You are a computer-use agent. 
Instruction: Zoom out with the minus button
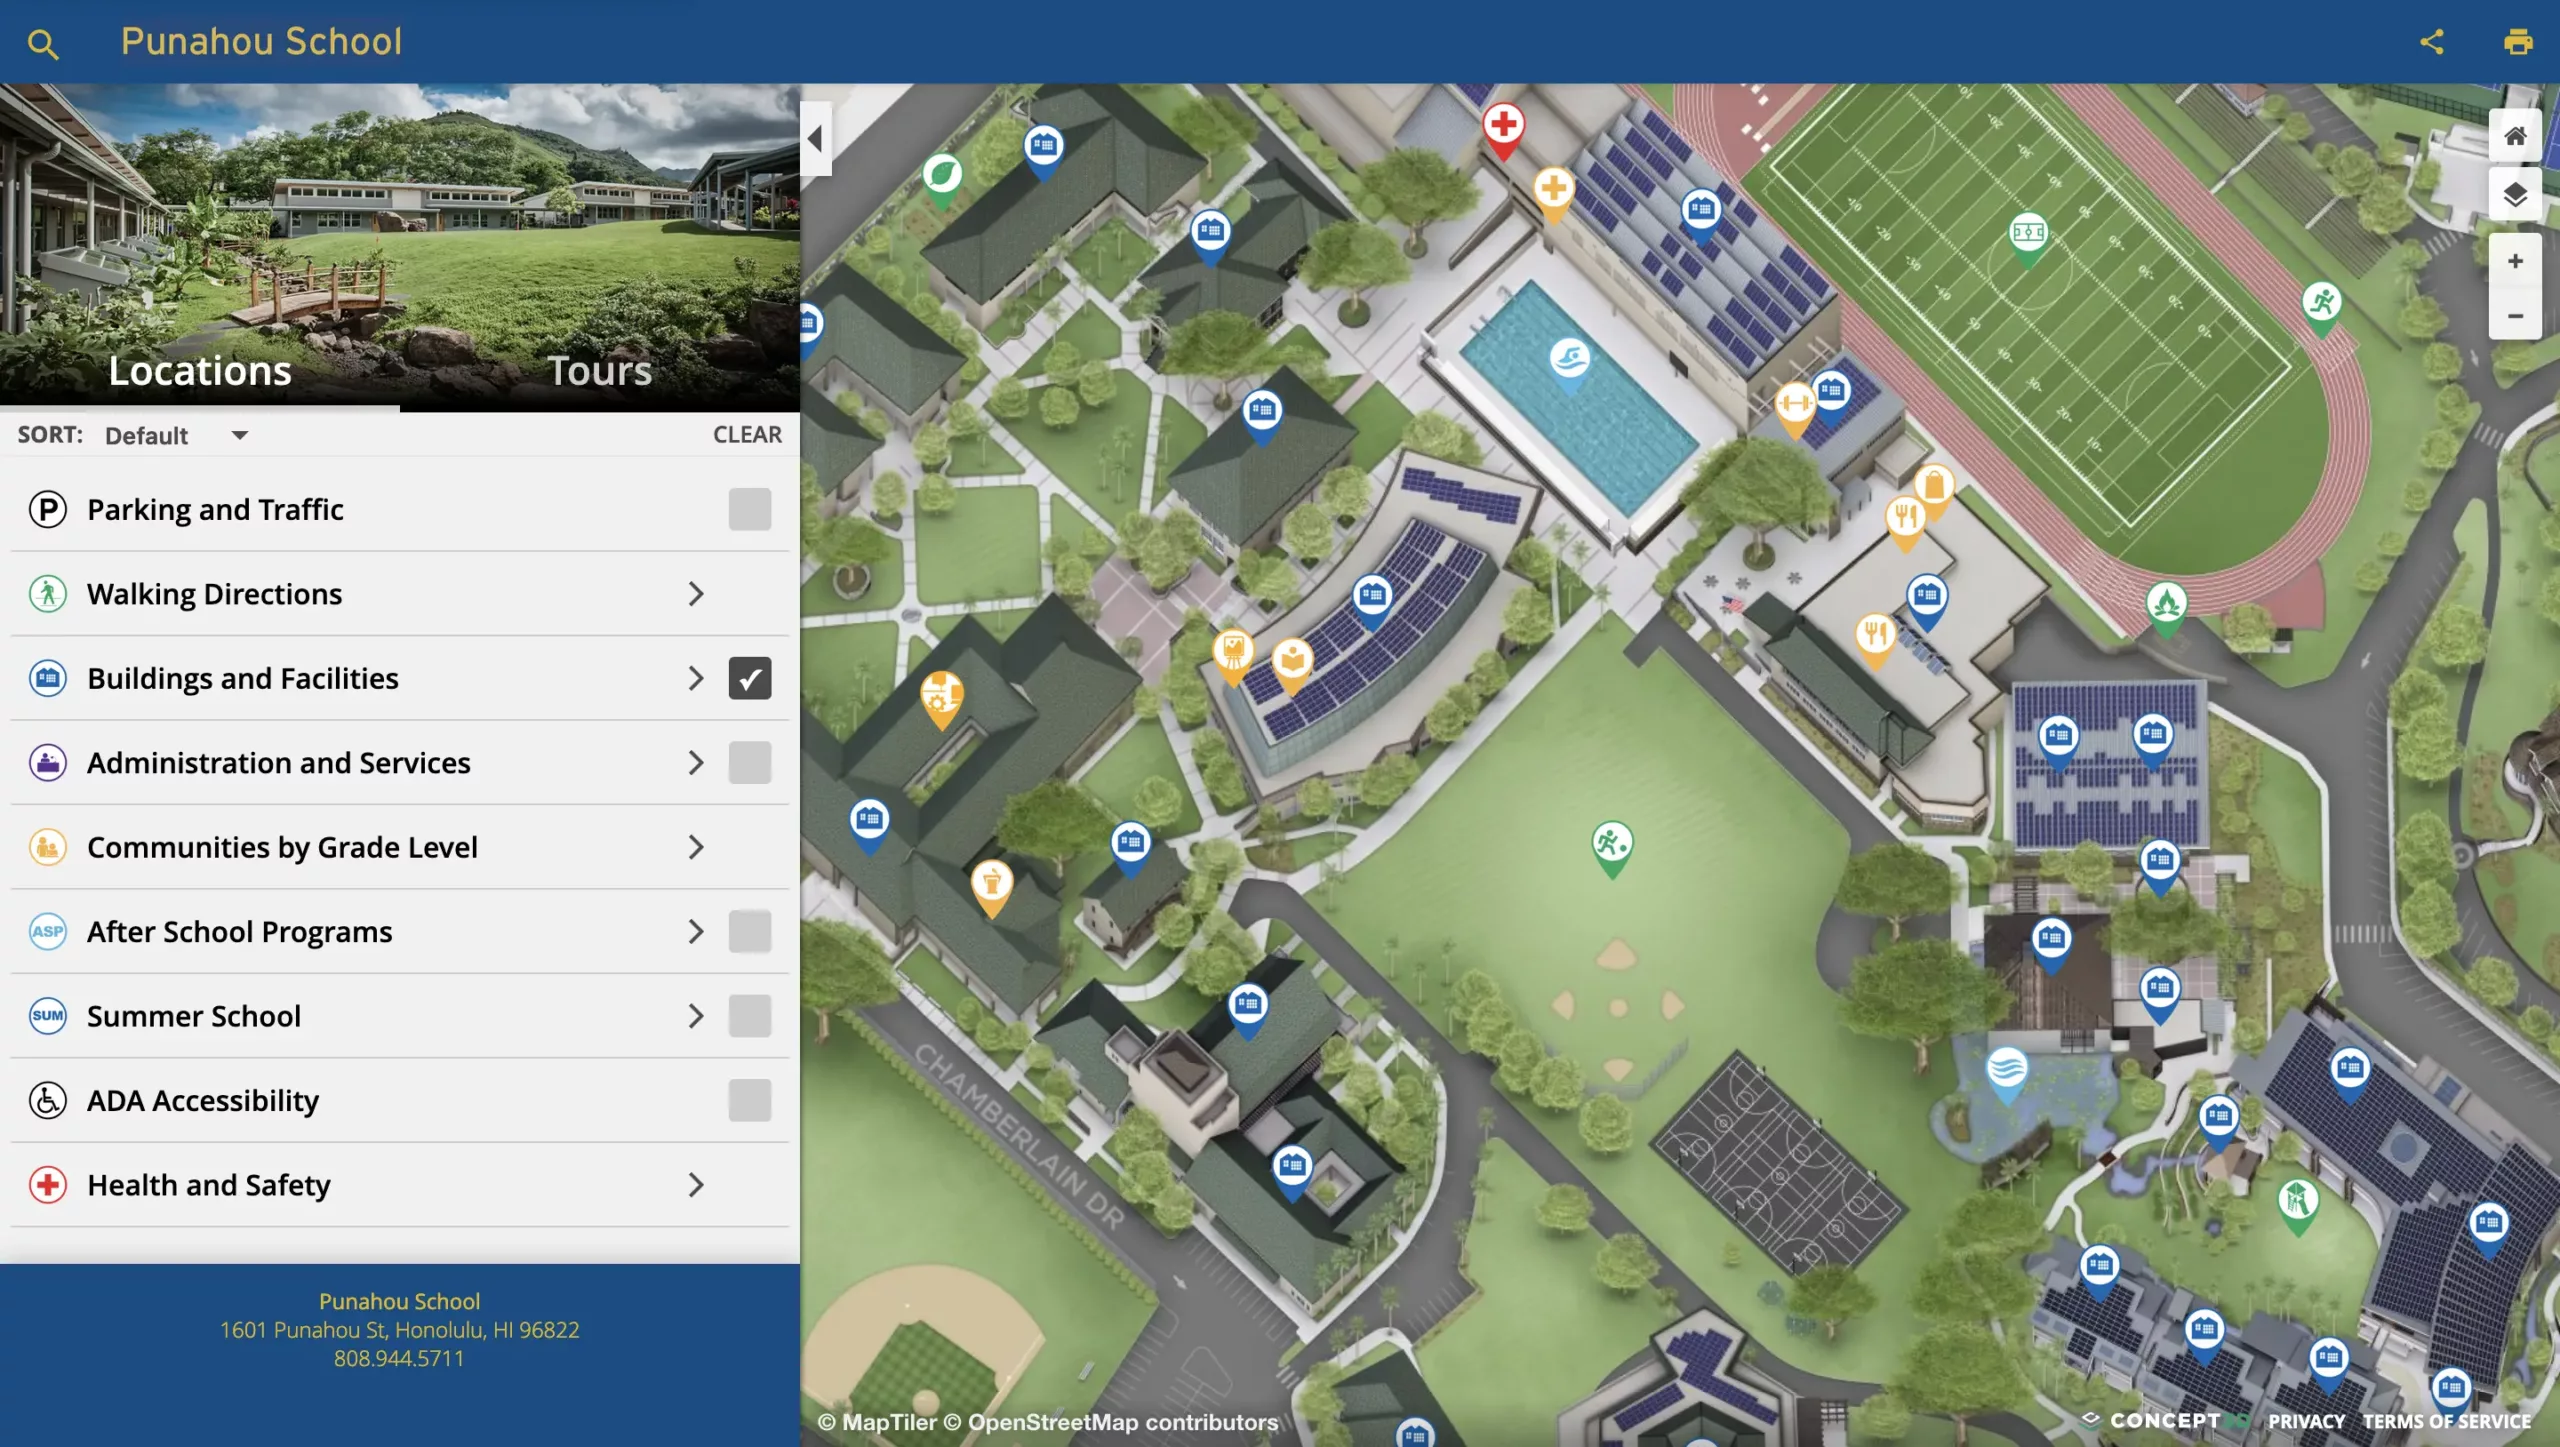(x=2515, y=315)
